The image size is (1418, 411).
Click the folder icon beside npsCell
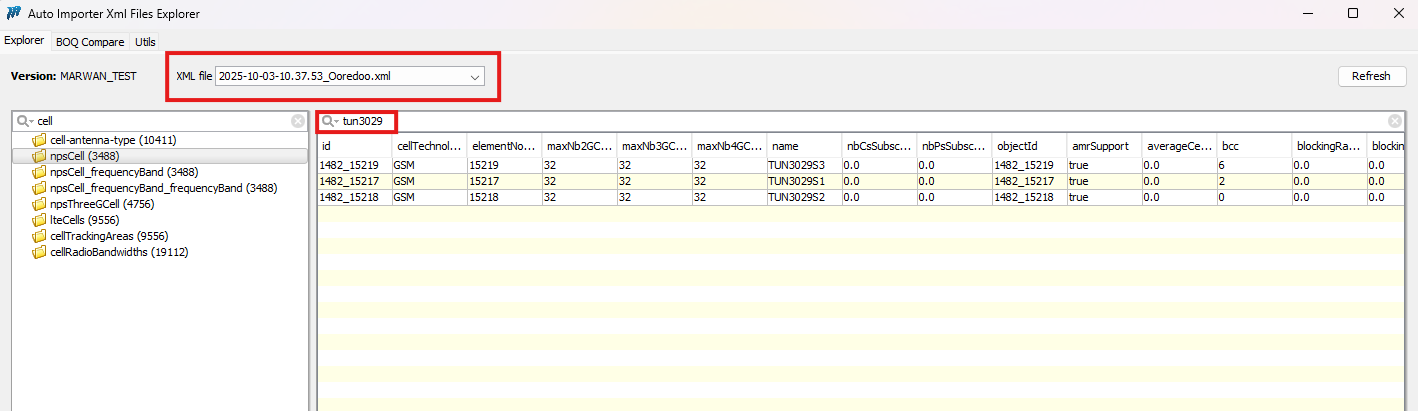click(40, 156)
